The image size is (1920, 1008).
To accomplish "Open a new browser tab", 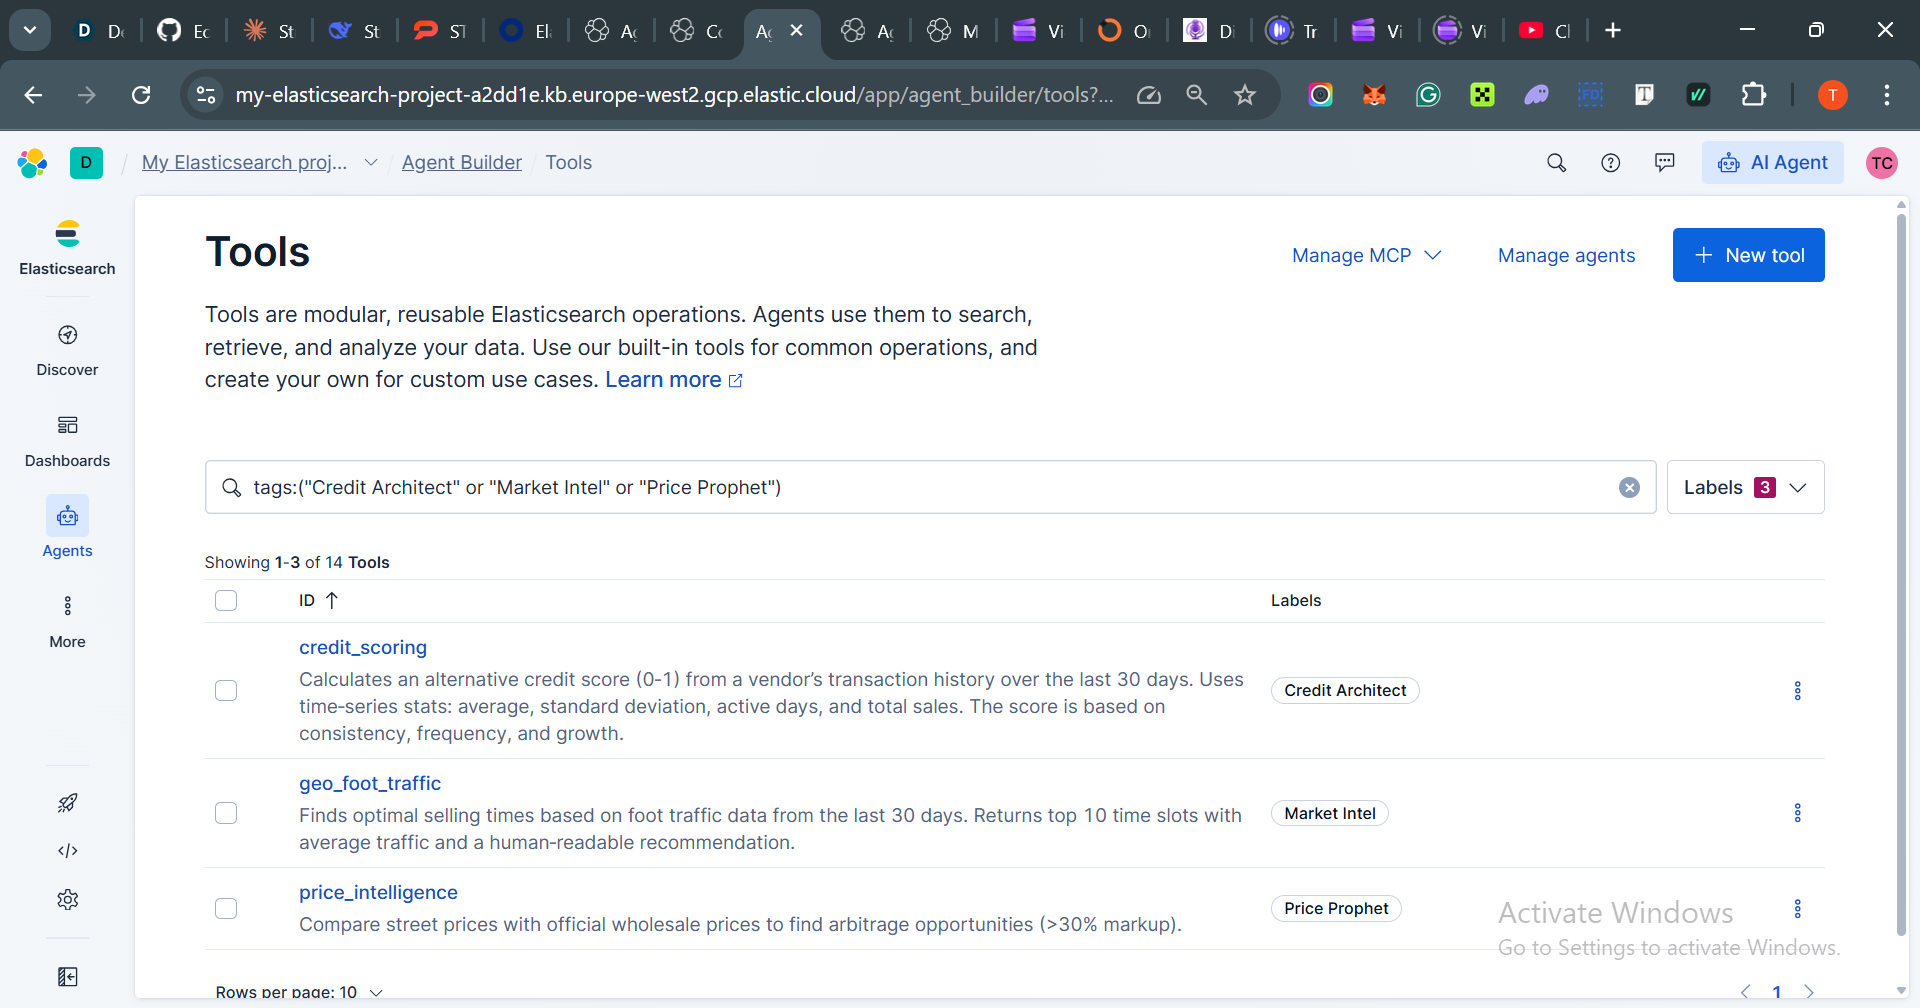I will pyautogui.click(x=1613, y=31).
